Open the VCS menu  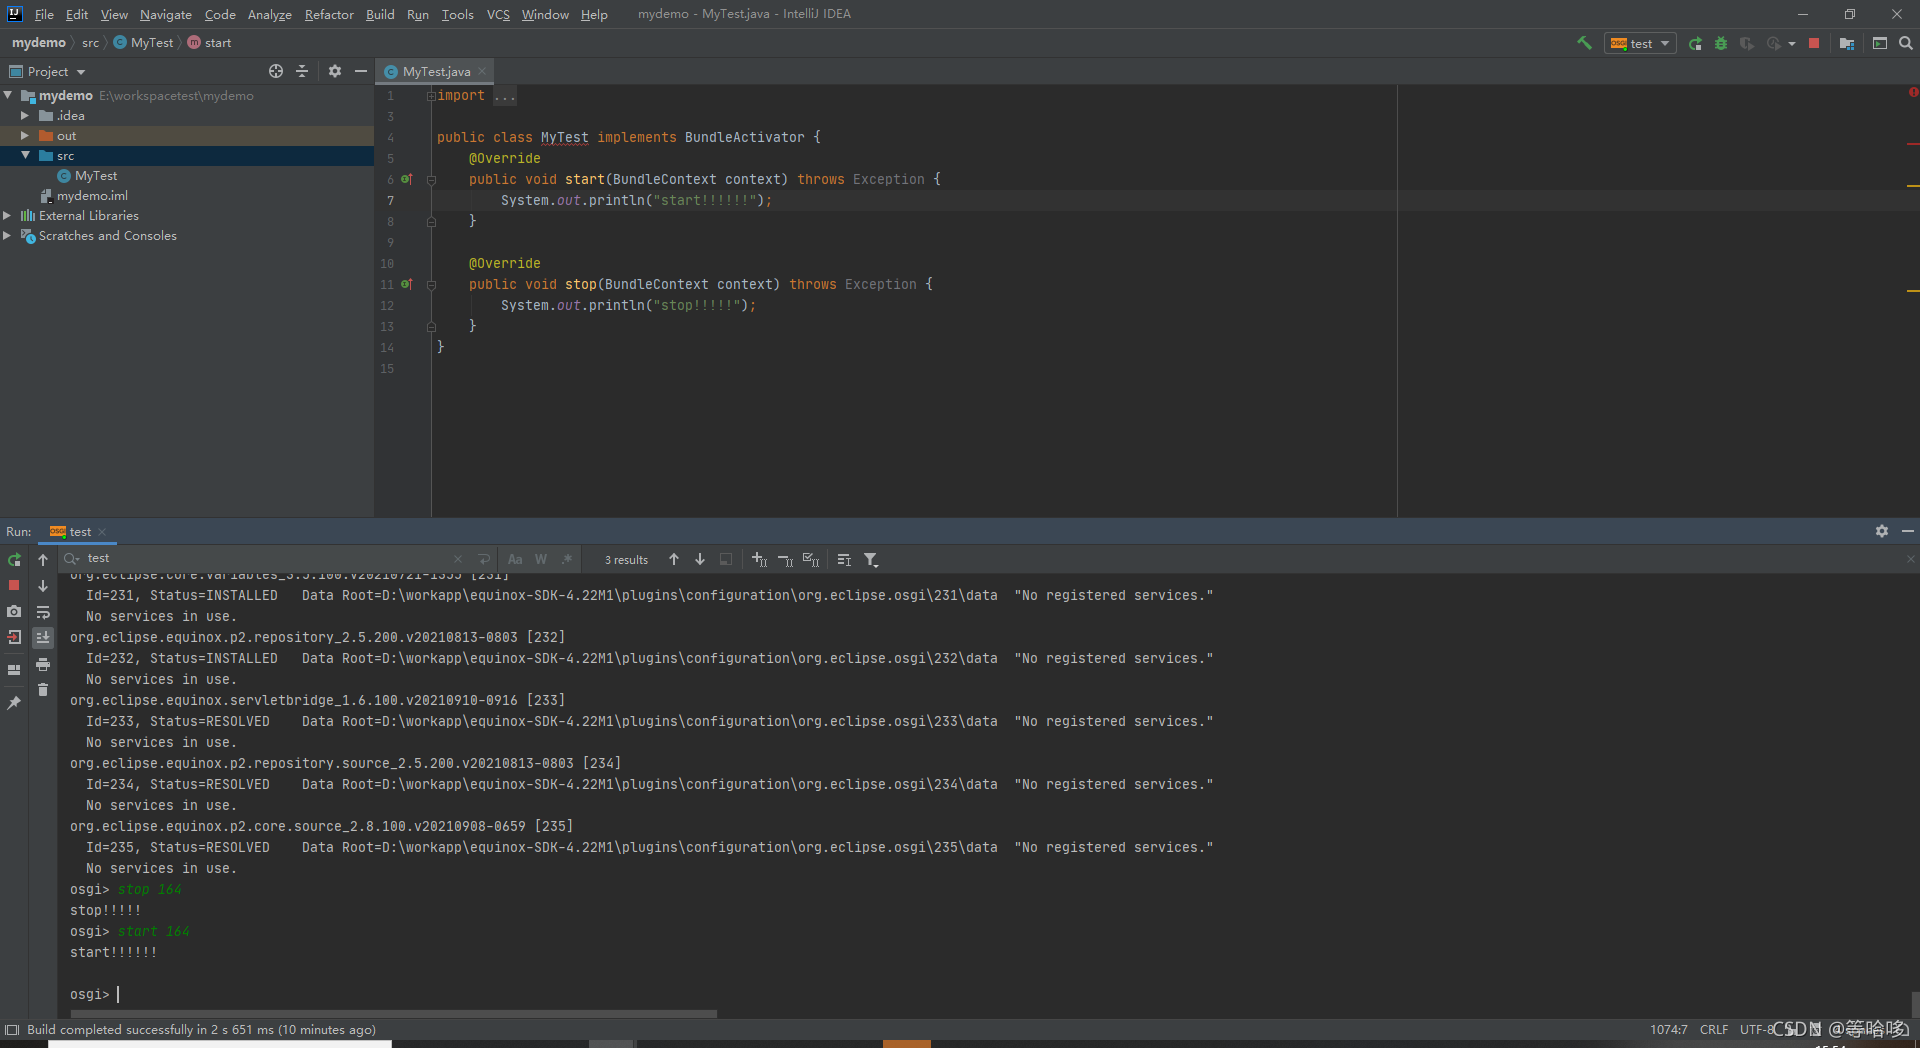point(498,14)
